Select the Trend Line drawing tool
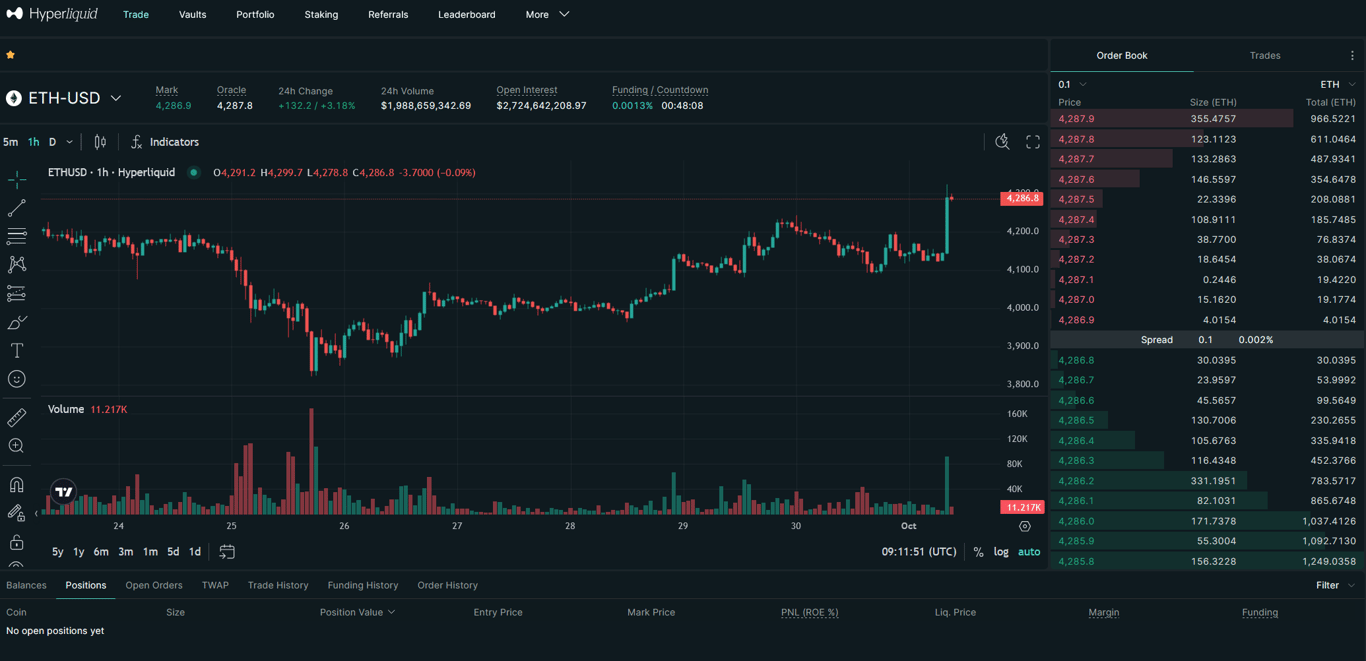 16,207
